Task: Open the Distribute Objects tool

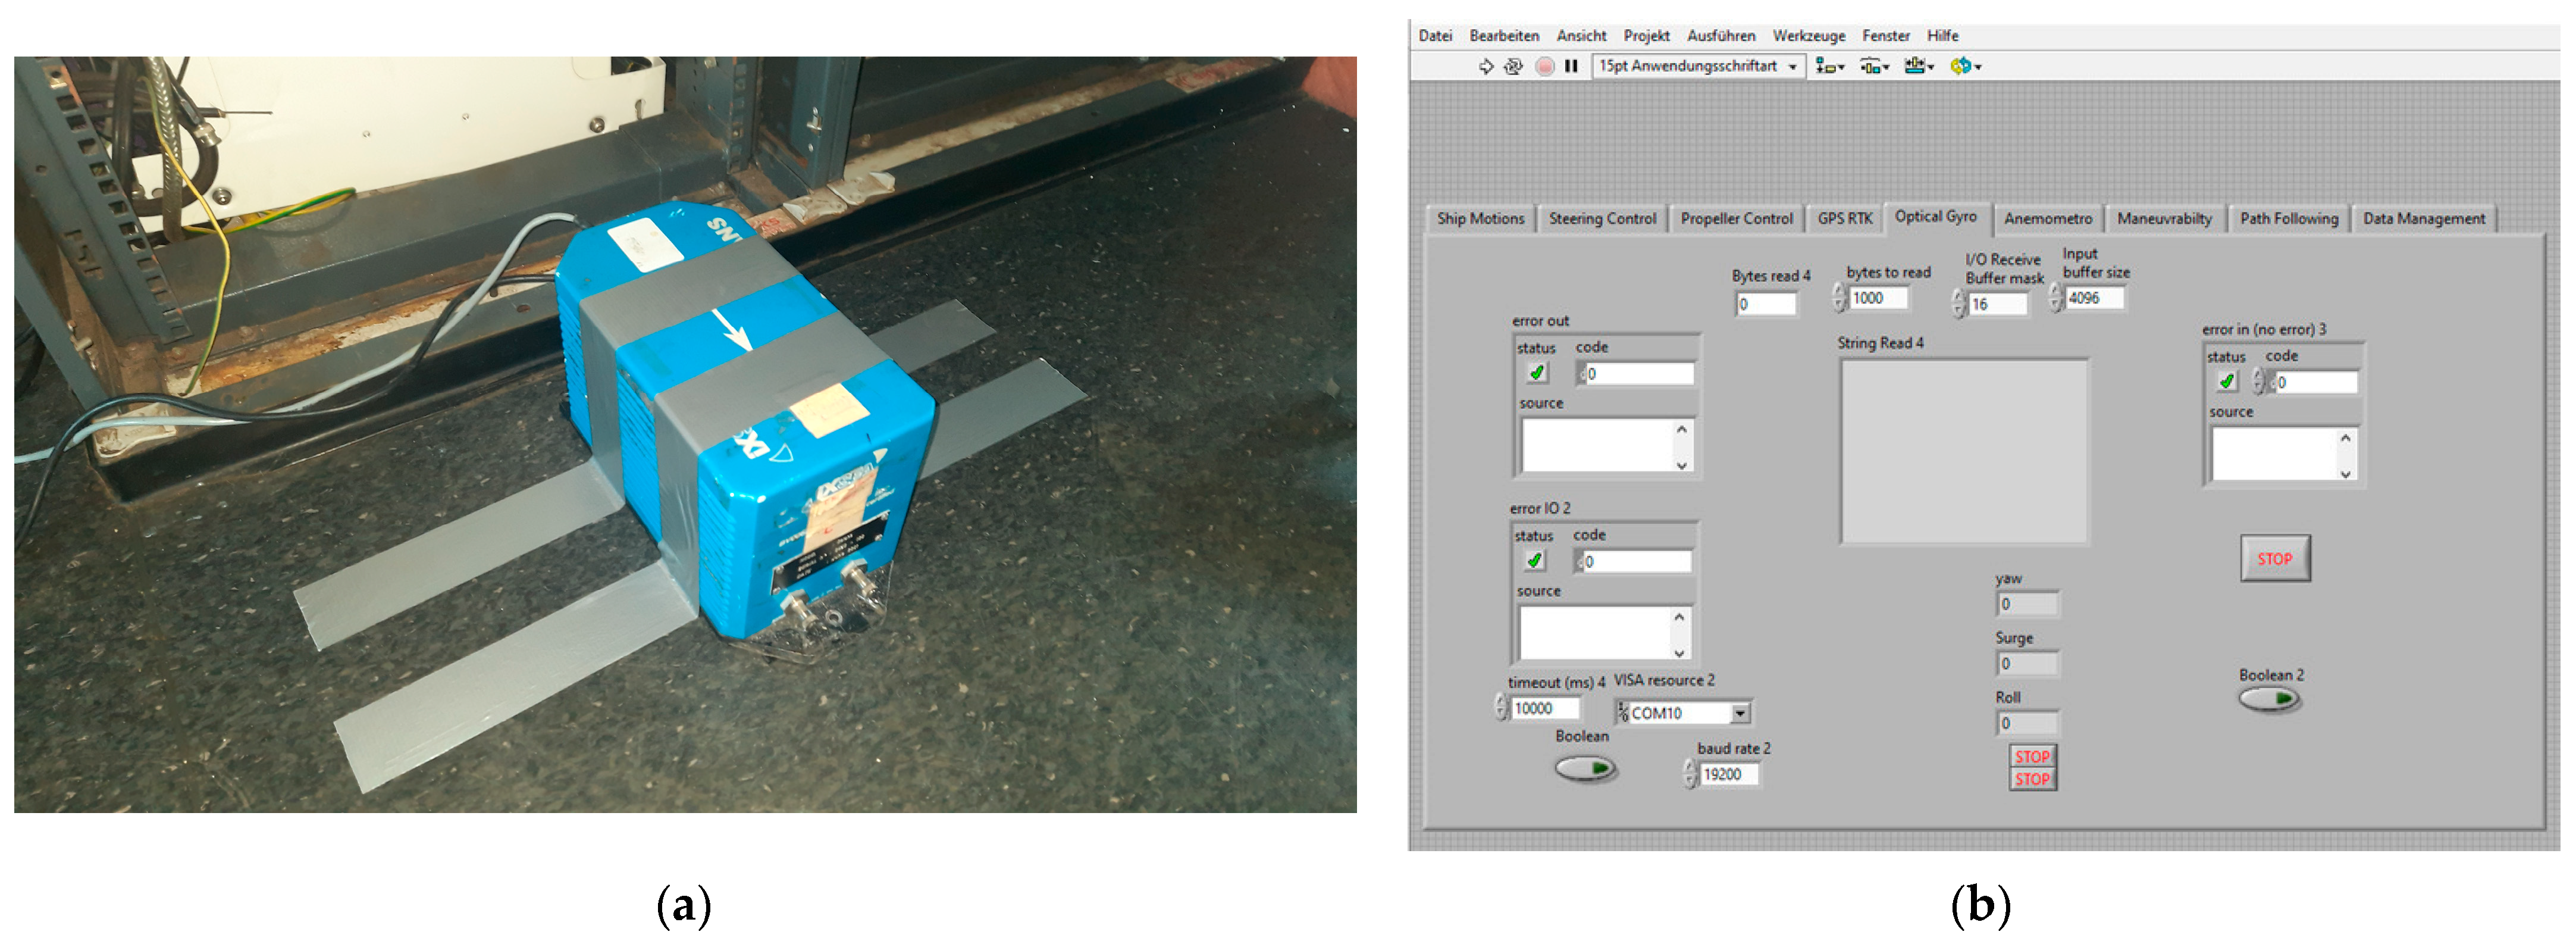Action: pos(1873,66)
